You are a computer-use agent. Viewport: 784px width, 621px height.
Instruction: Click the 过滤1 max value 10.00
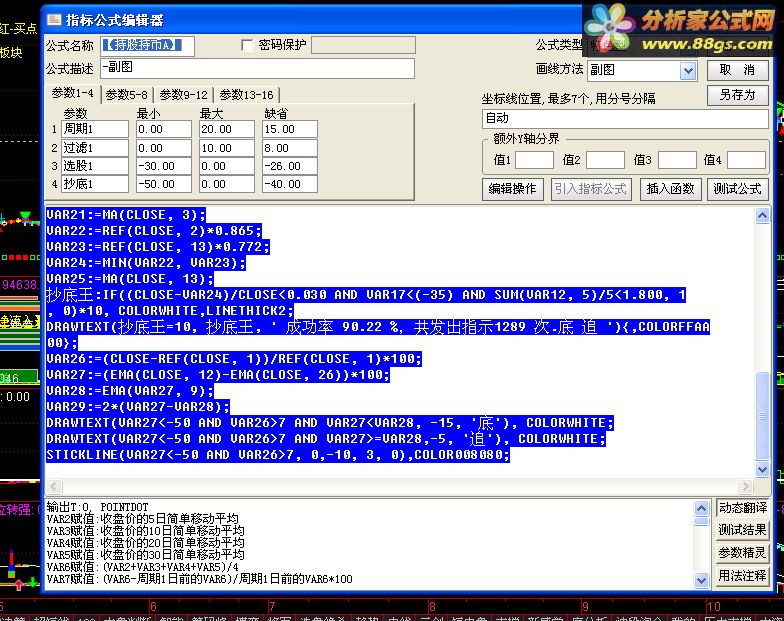(227, 148)
